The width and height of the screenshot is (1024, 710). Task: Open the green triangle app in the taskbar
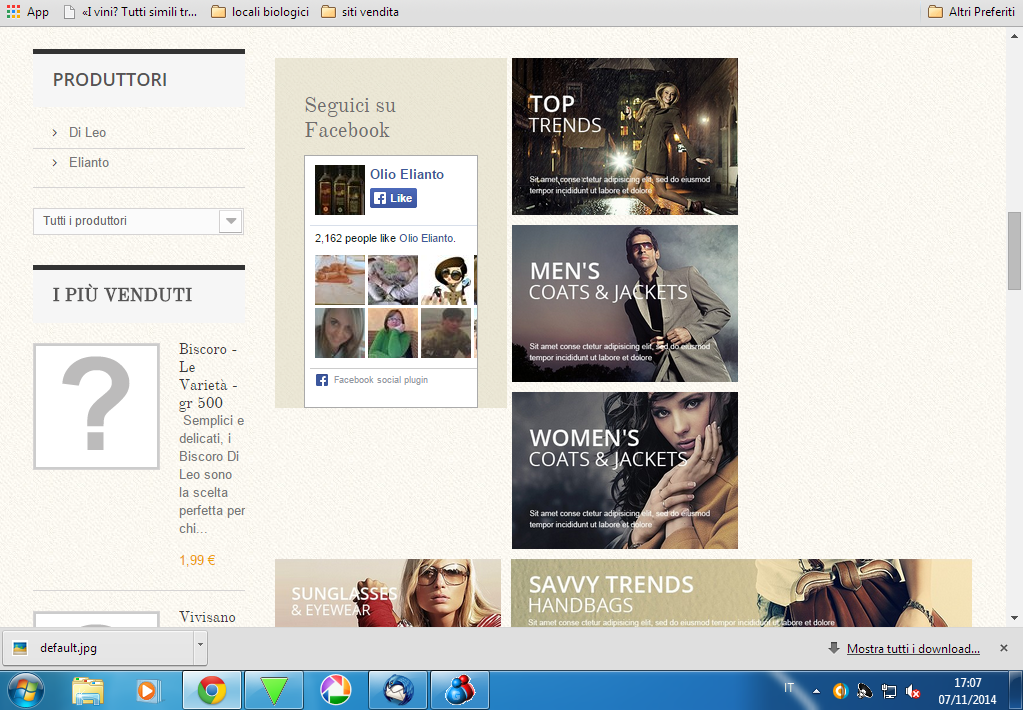[274, 690]
